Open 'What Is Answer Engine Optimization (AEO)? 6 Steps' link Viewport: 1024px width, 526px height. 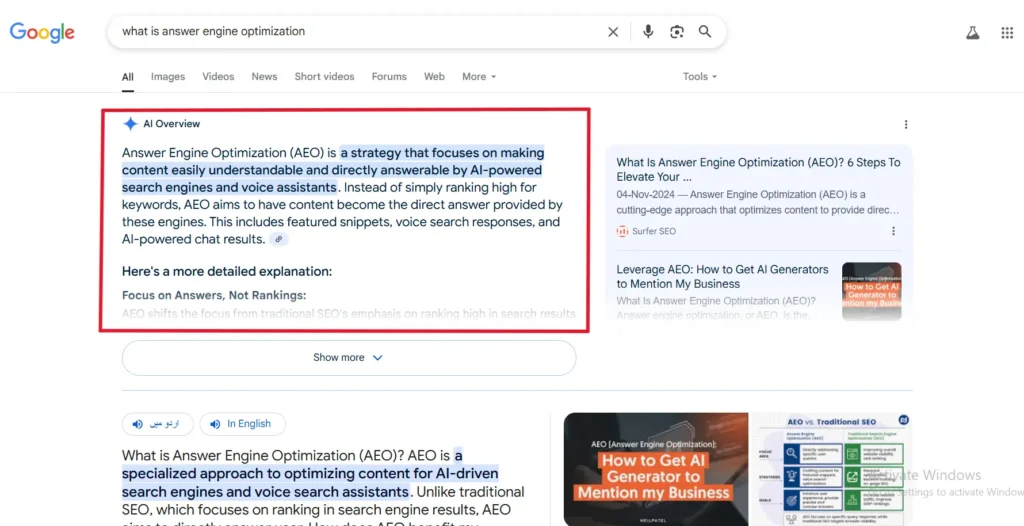tap(758, 169)
